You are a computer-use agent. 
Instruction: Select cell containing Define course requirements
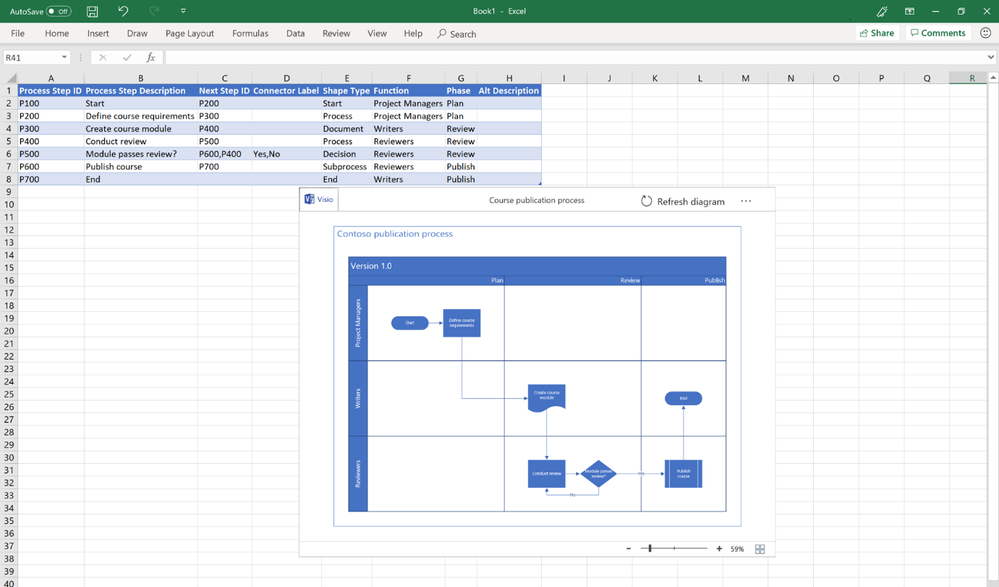tap(140, 116)
